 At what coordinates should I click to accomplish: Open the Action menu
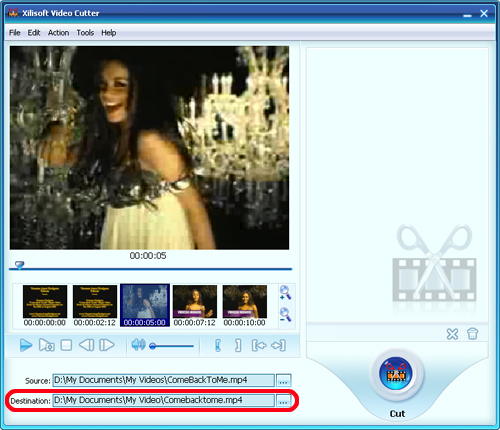(58, 33)
